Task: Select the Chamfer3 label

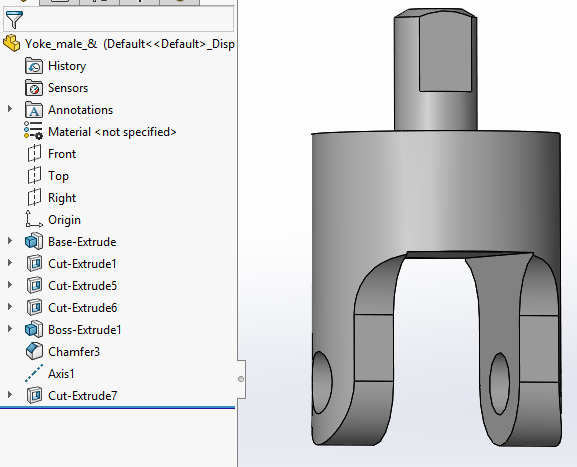Action: pos(74,352)
